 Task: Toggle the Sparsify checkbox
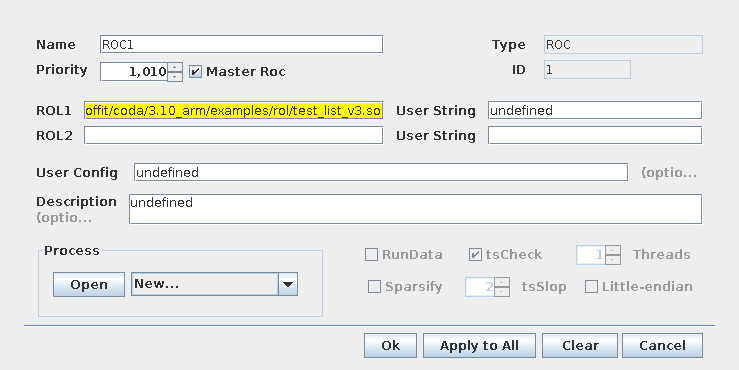point(374,287)
